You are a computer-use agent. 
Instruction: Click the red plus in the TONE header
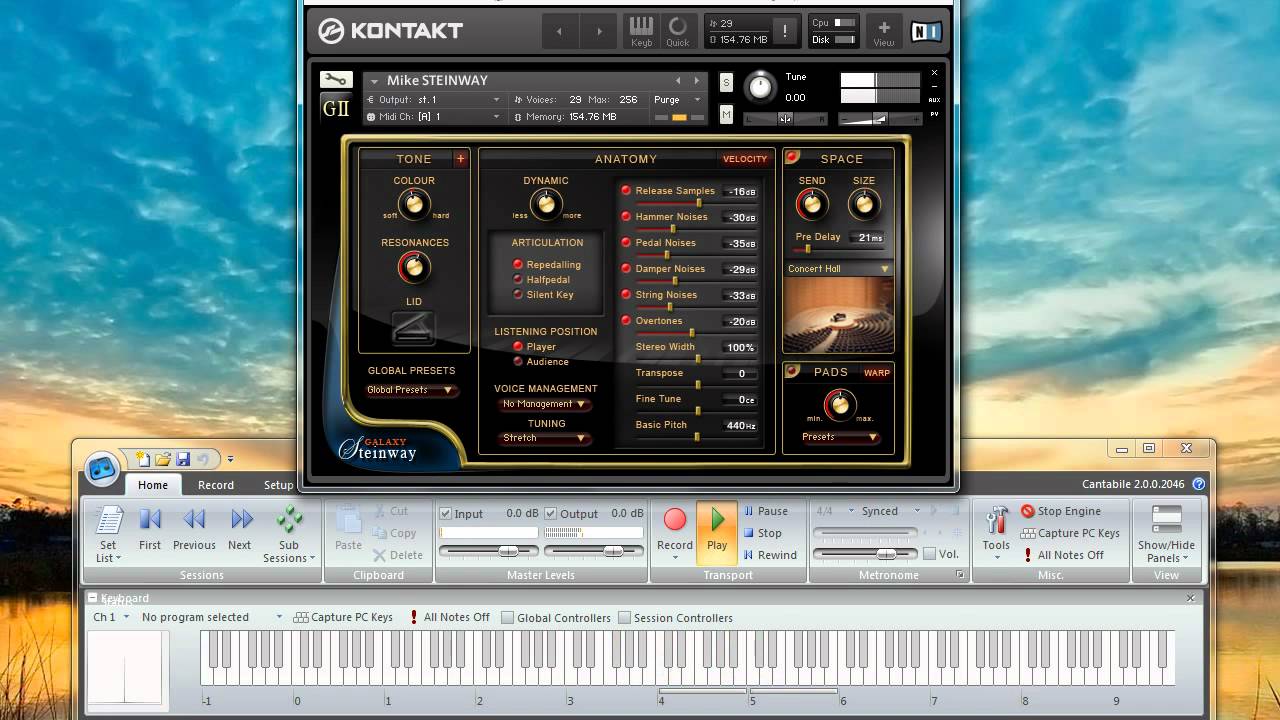(461, 158)
